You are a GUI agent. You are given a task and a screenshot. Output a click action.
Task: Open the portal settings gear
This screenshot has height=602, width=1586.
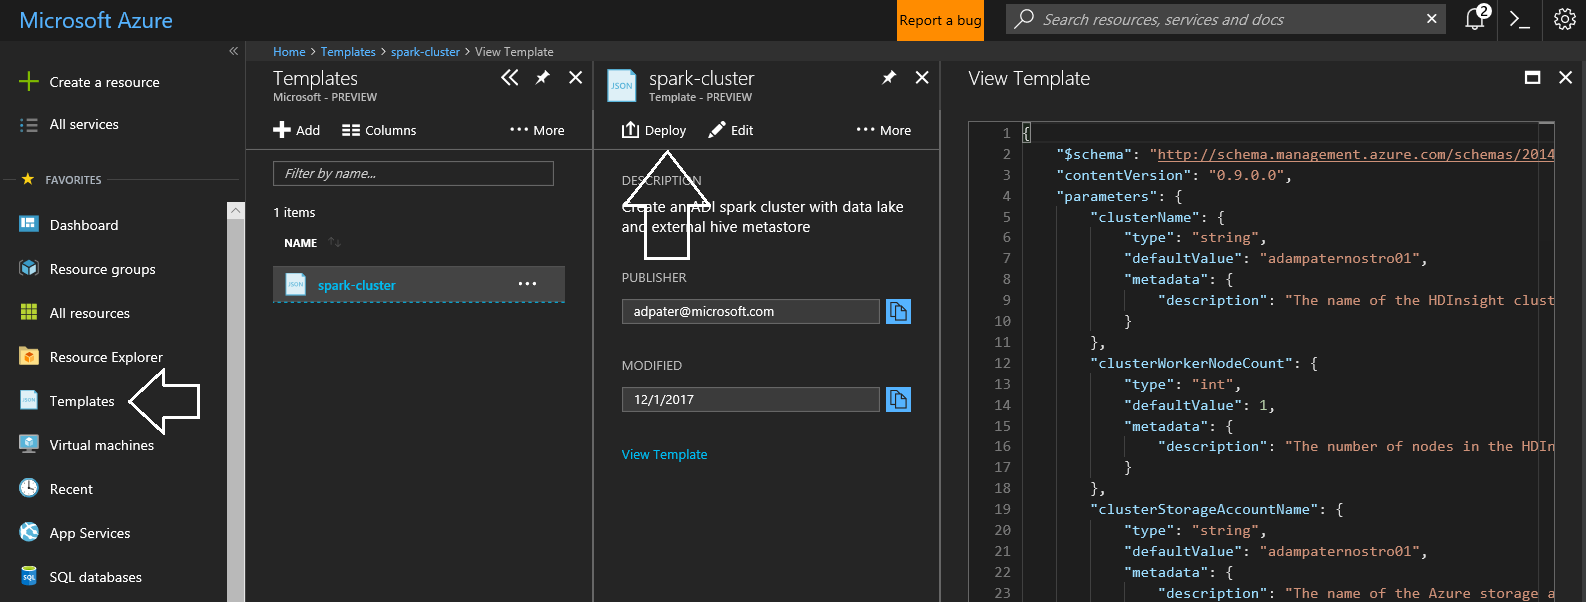1565,19
